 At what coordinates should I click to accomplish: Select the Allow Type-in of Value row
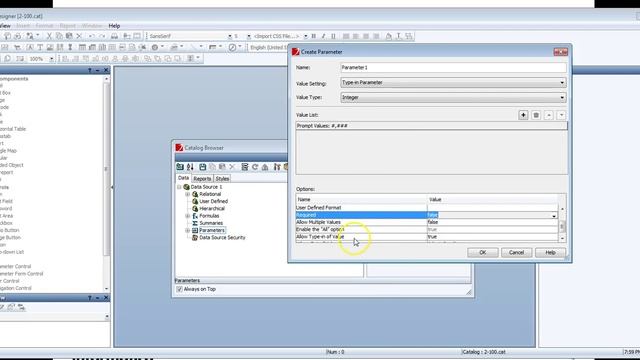[427, 237]
